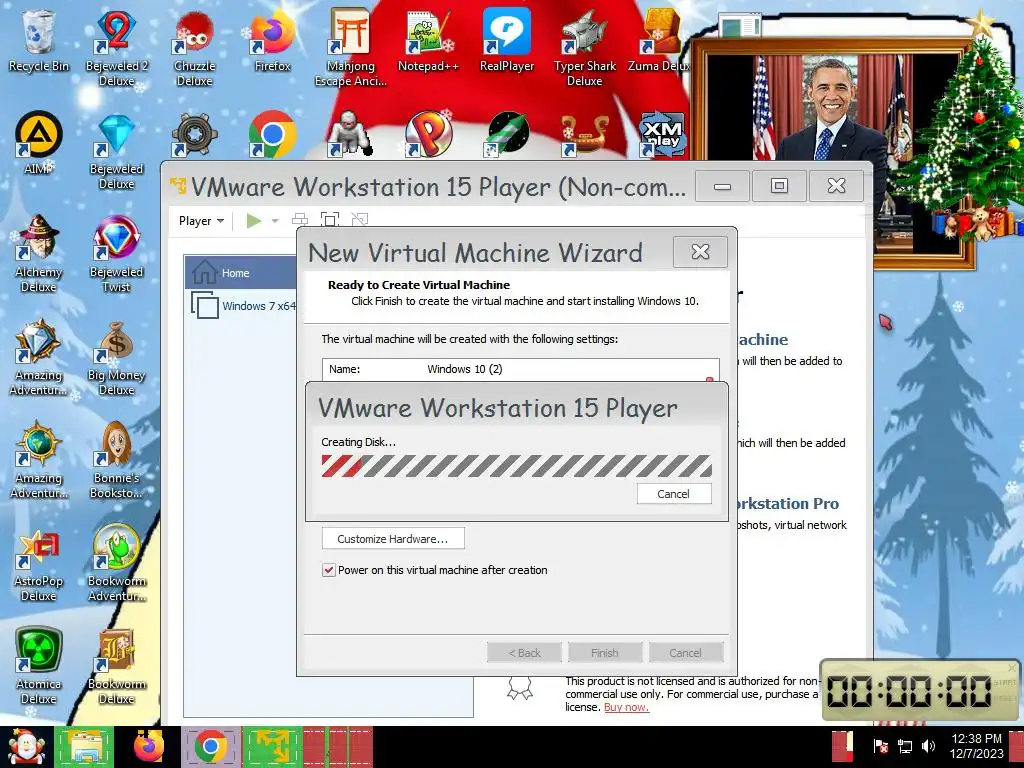Close the New Virtual Machine Wizard dialog

[x=700, y=251]
